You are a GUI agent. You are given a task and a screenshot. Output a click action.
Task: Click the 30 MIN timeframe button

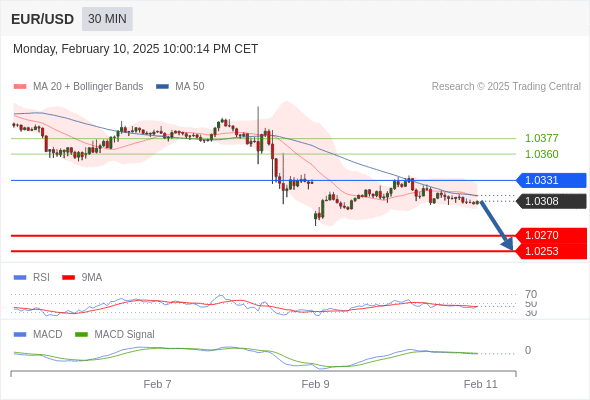click(107, 19)
